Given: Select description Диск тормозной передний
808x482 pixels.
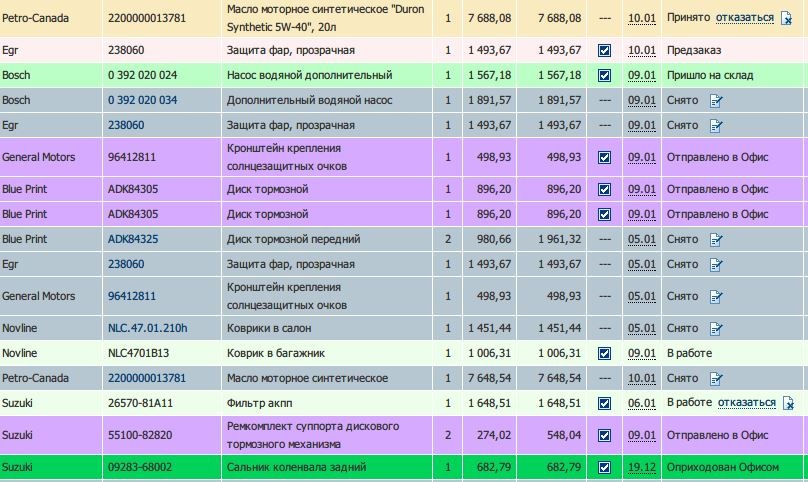Looking at the screenshot, I should (x=293, y=239).
